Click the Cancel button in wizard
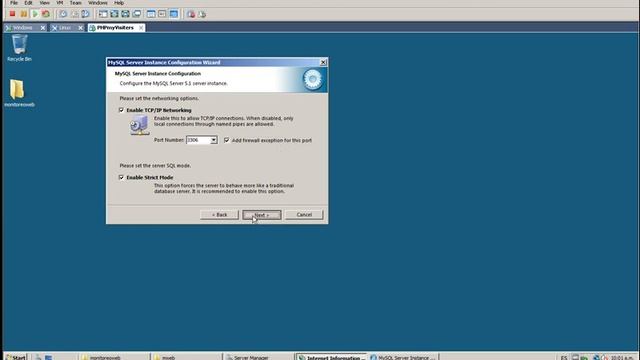This screenshot has height=360, width=640. (x=304, y=215)
